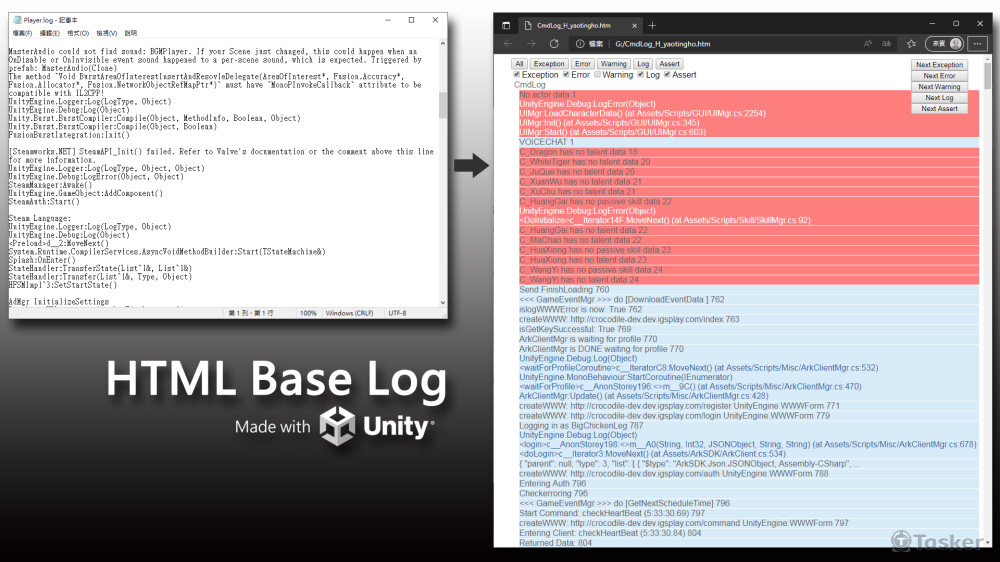This screenshot has height=562, width=1000.
Task: Open the 說明 menu in Notepad
Action: [131, 33]
